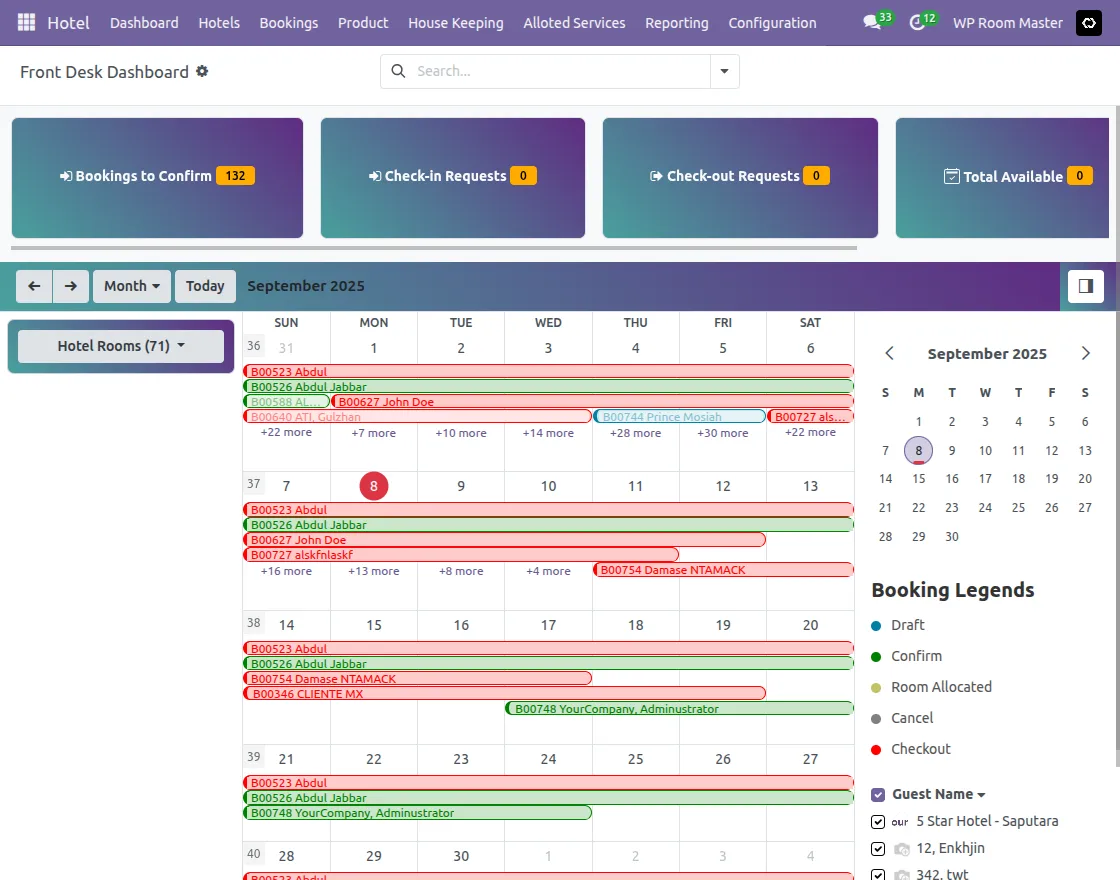Uncheck the 5 Star Hotel - Saputara filter
Screen dimensions: 1120x880
[877, 821]
